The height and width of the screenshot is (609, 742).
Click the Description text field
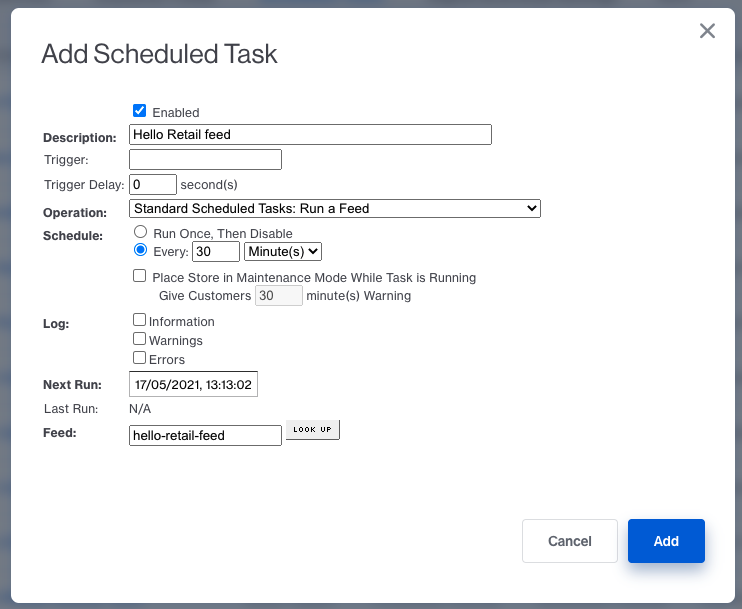(x=310, y=135)
